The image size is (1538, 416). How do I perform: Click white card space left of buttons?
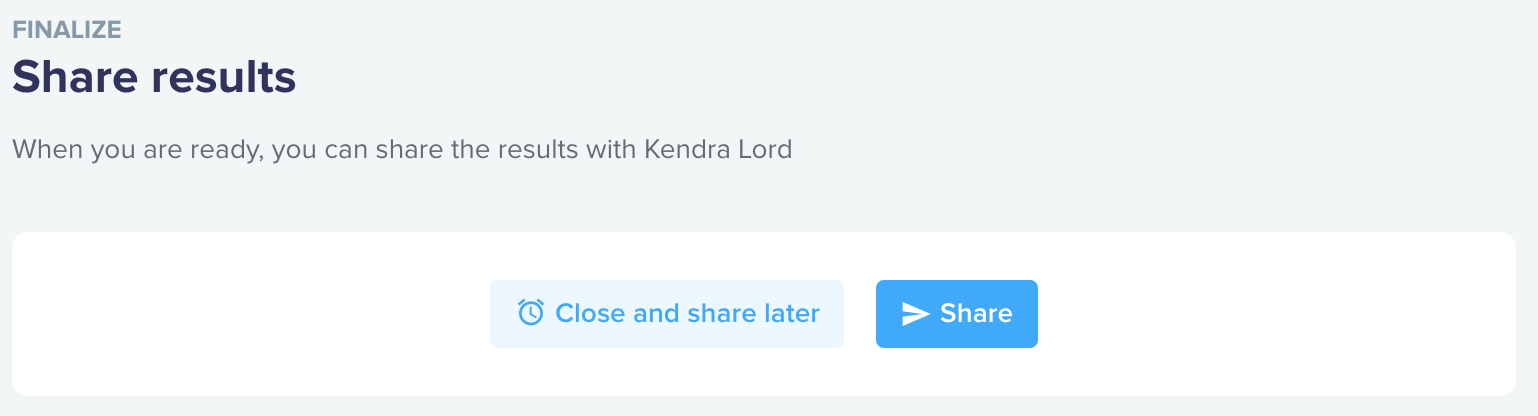coord(250,314)
